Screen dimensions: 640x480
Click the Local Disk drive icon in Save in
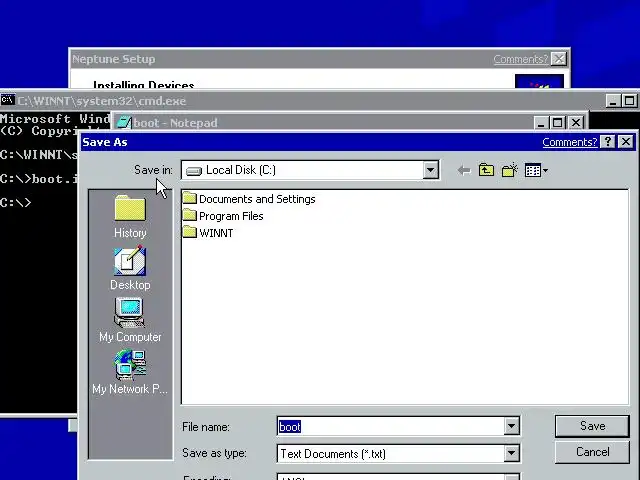194,171
